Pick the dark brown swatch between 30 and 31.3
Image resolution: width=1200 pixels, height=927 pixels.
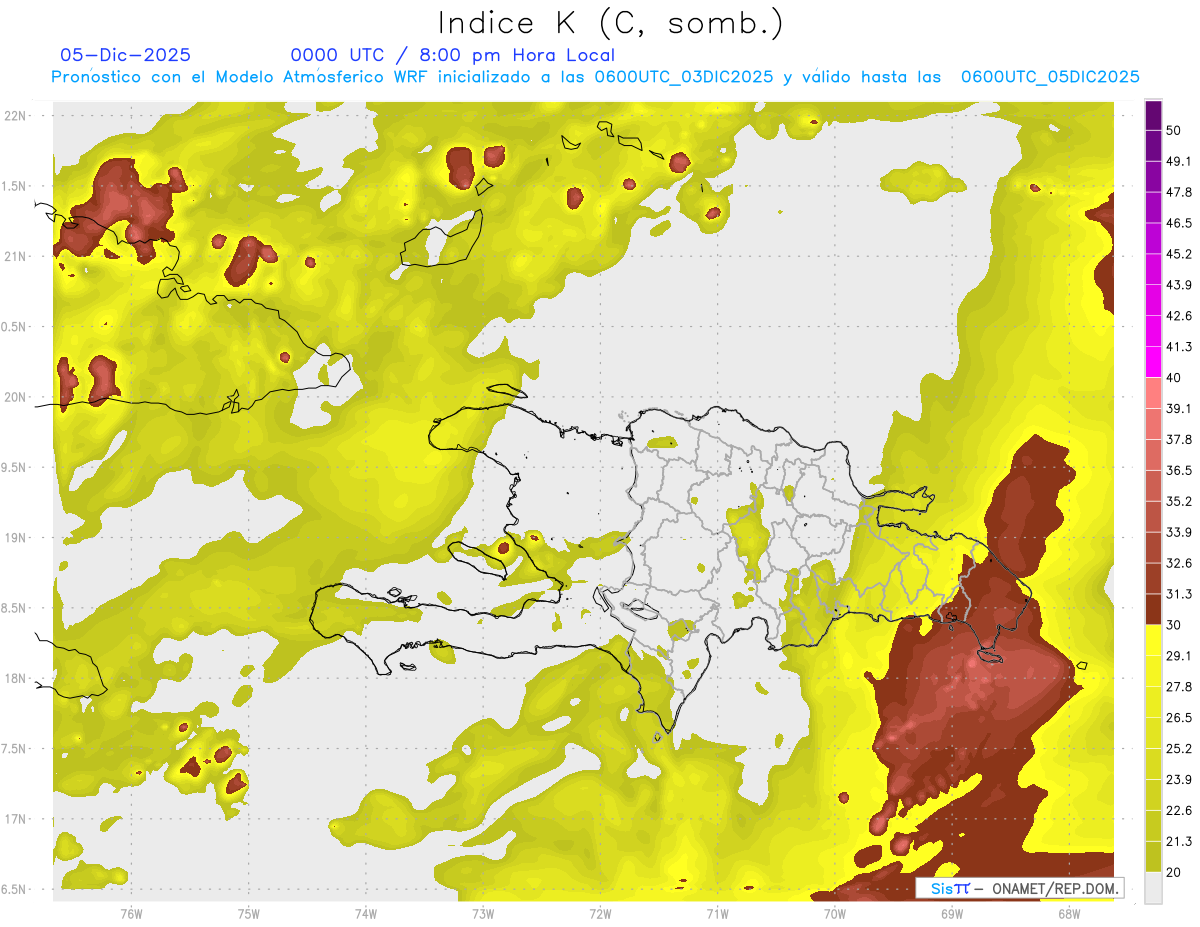1153,610
